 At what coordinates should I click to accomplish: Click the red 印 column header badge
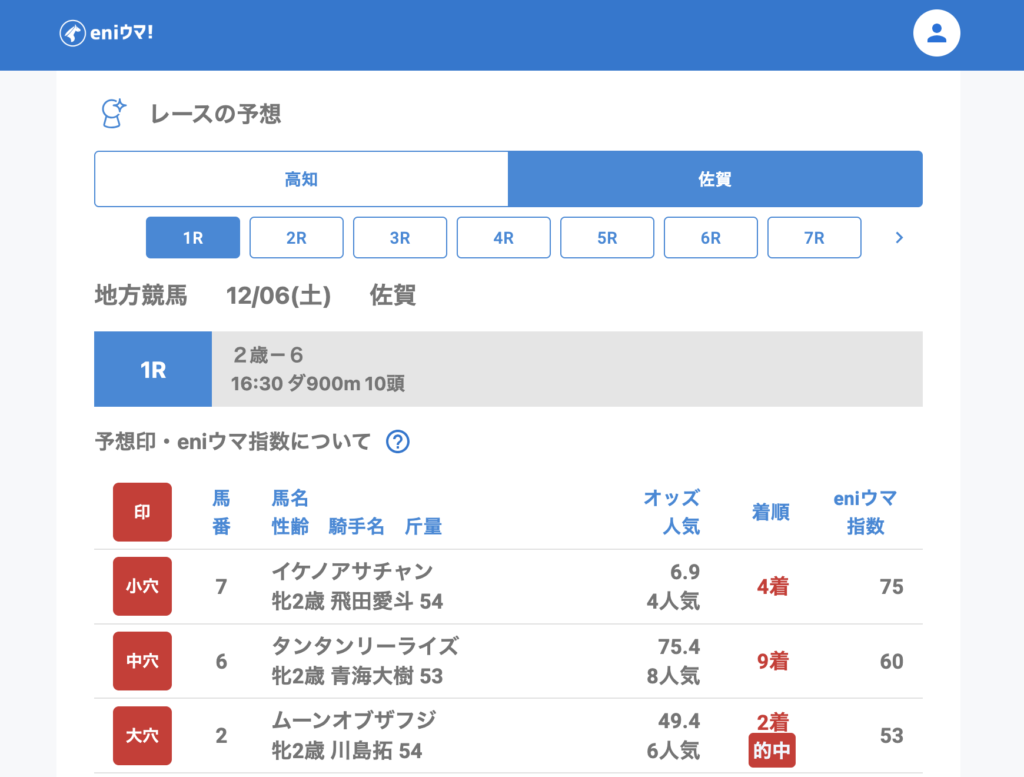[x=142, y=512]
